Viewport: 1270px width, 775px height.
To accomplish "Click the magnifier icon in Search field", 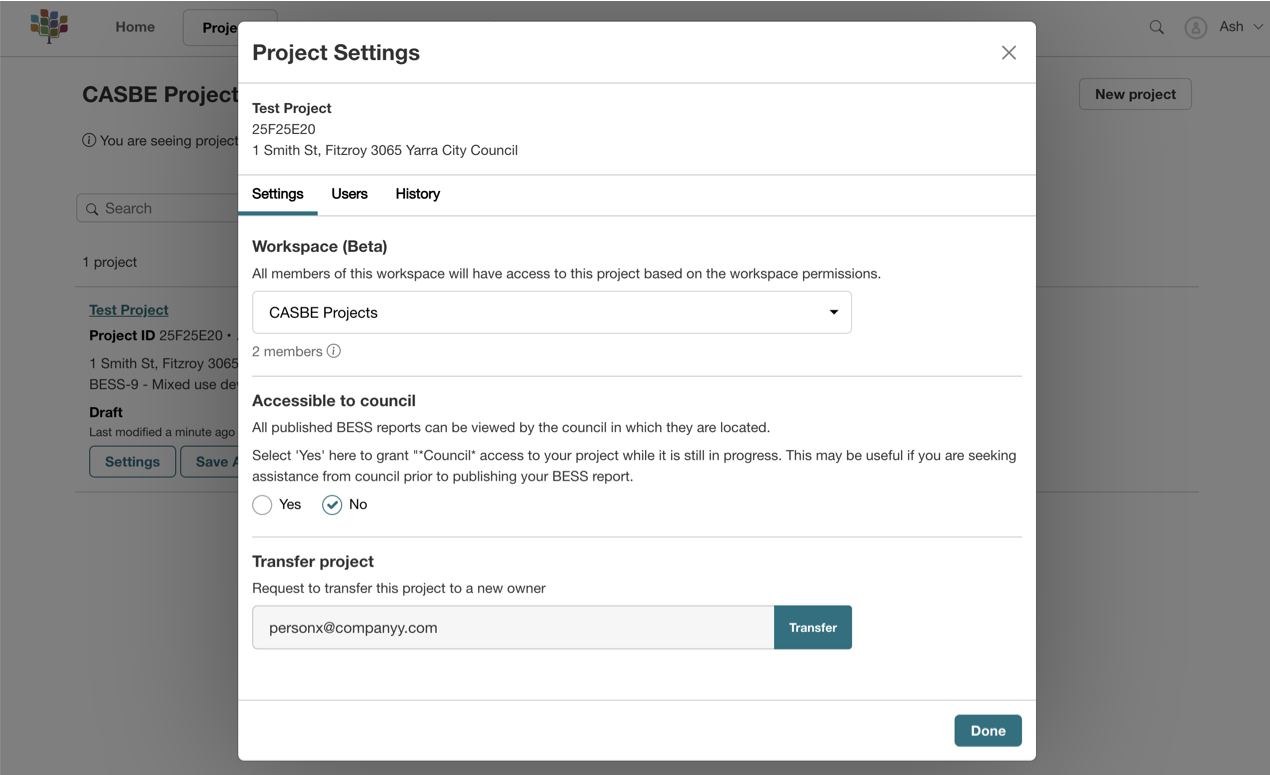I will point(92,209).
